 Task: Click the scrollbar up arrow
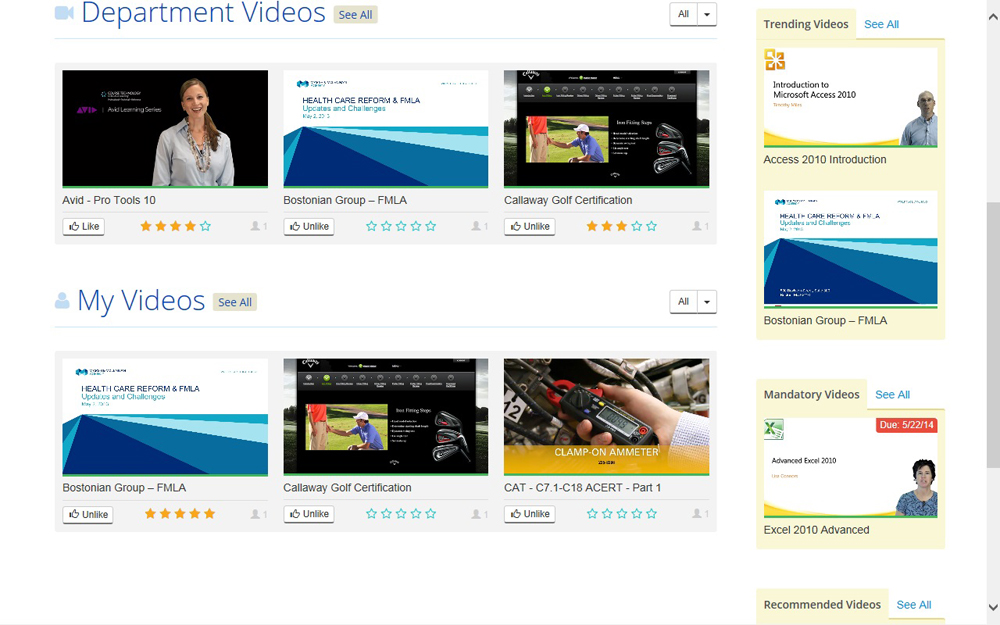993,17
